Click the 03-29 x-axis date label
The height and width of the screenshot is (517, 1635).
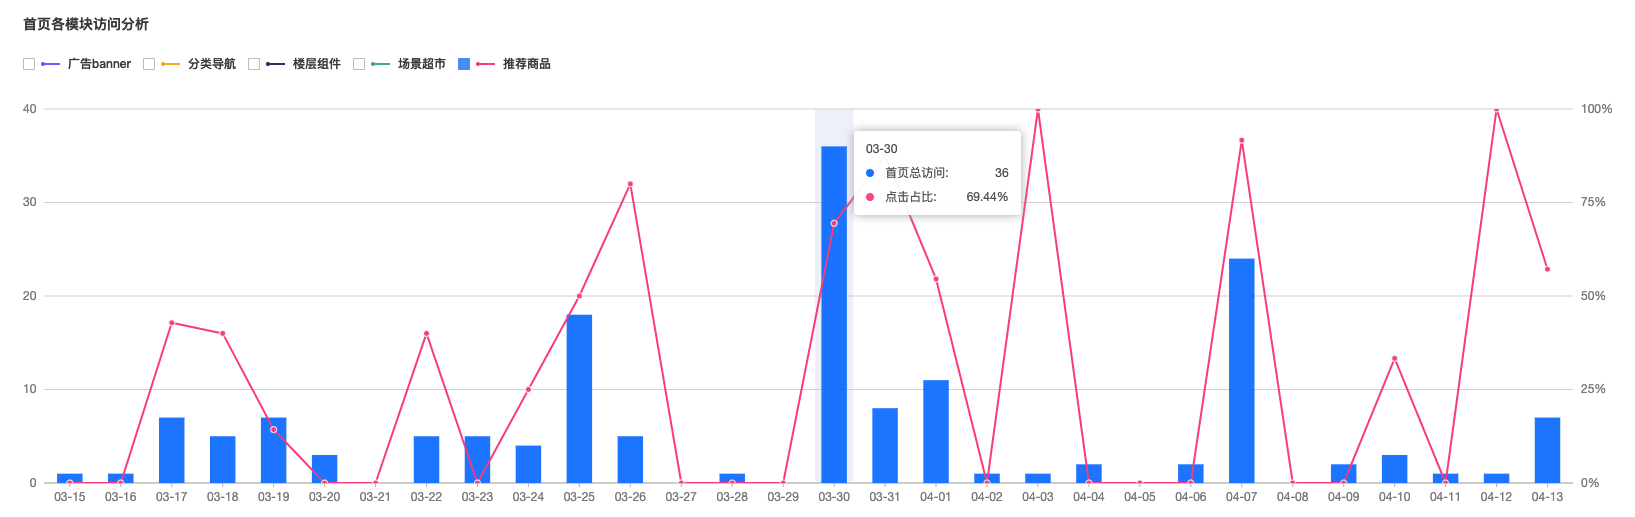coord(783,497)
